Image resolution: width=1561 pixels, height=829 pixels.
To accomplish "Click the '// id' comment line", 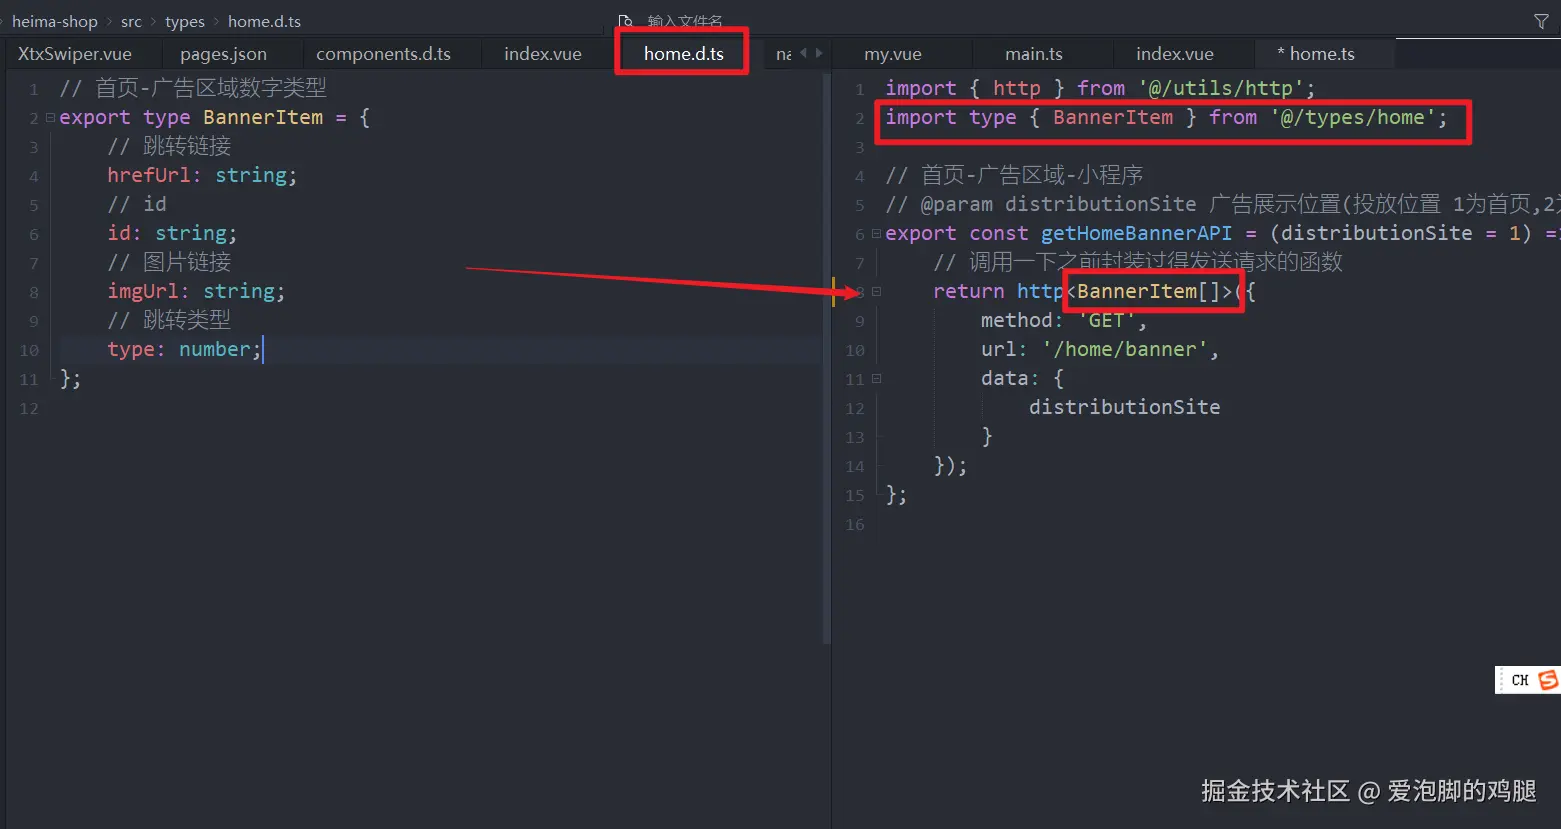I will tap(137, 204).
